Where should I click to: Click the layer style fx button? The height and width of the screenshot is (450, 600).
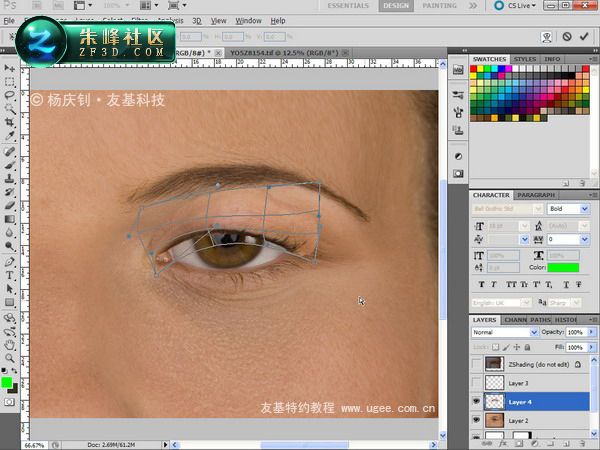(502, 444)
